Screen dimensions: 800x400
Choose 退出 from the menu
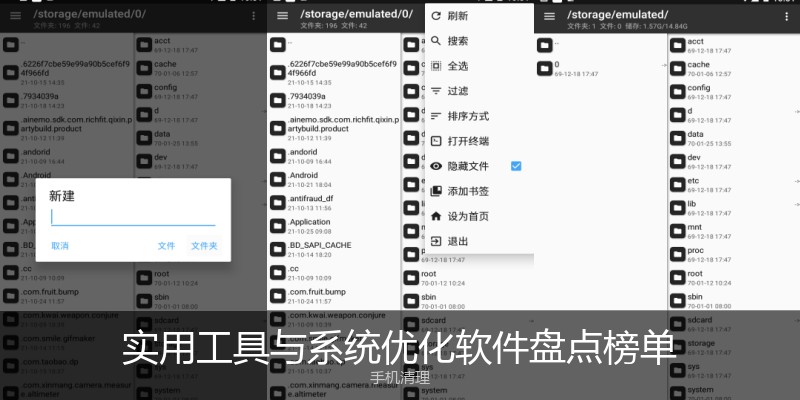pyautogui.click(x=479, y=241)
